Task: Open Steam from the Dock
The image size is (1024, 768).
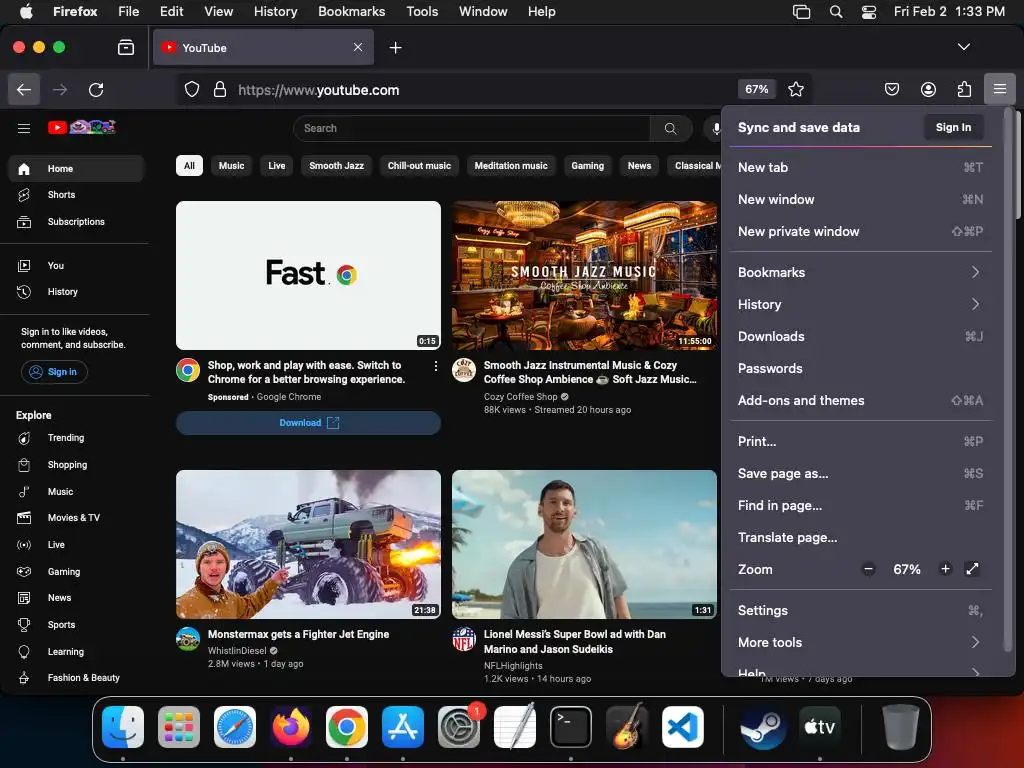Action: click(x=763, y=727)
